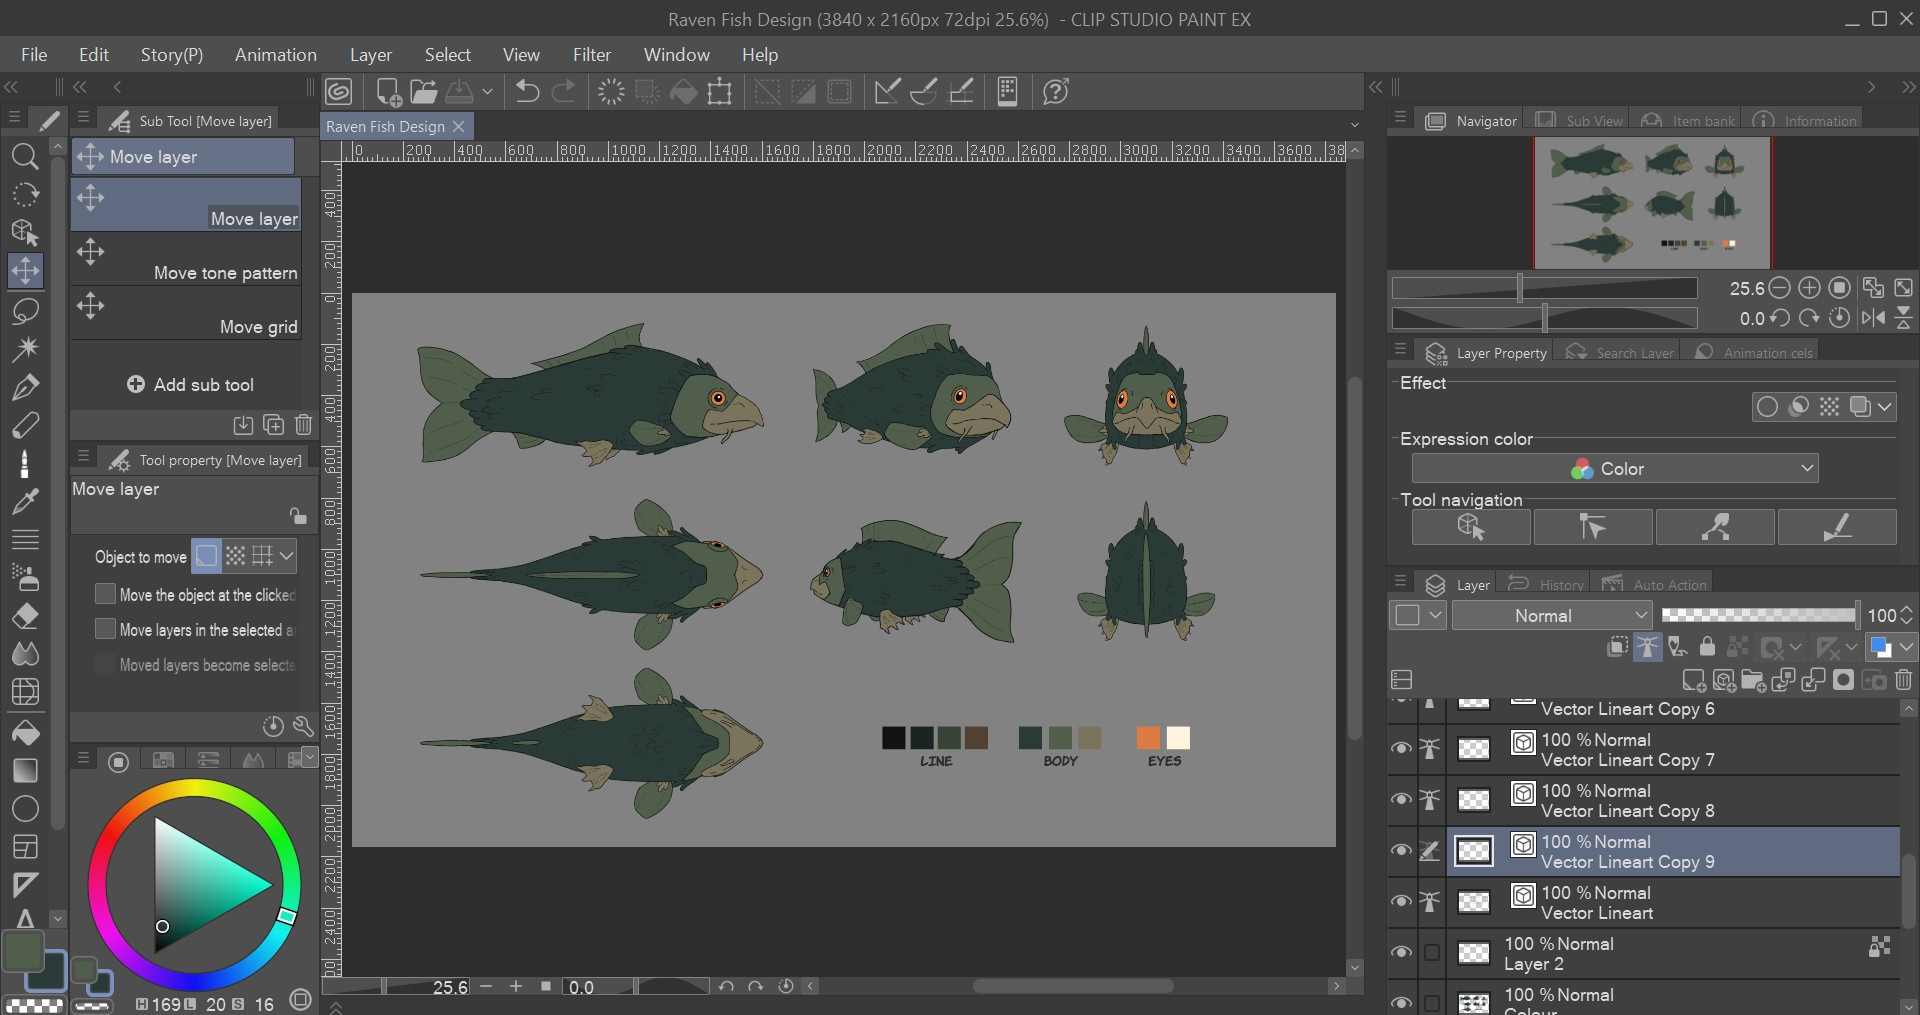
Task: Hide the Vector Lineart Copy 7 layer
Action: [1401, 748]
